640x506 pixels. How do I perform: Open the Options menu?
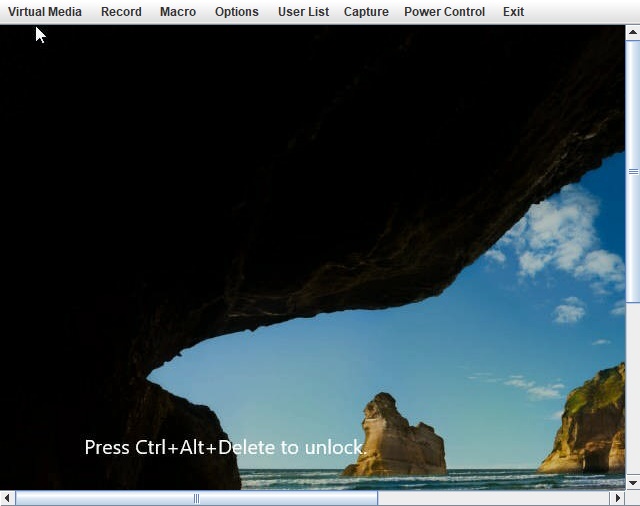tap(237, 12)
